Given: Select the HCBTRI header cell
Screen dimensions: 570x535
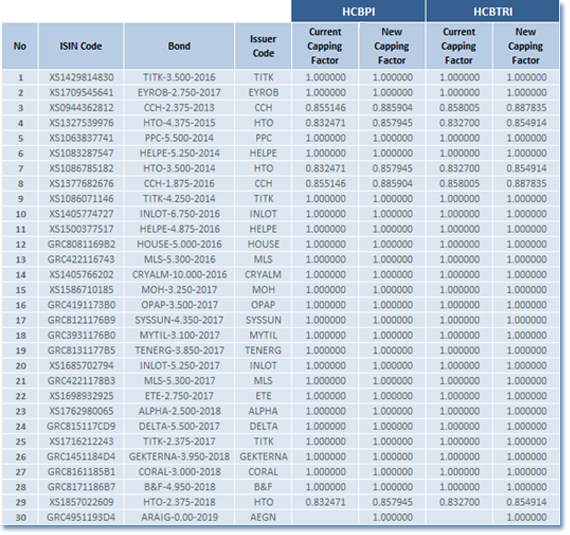Looking at the screenshot, I should 493,11.
